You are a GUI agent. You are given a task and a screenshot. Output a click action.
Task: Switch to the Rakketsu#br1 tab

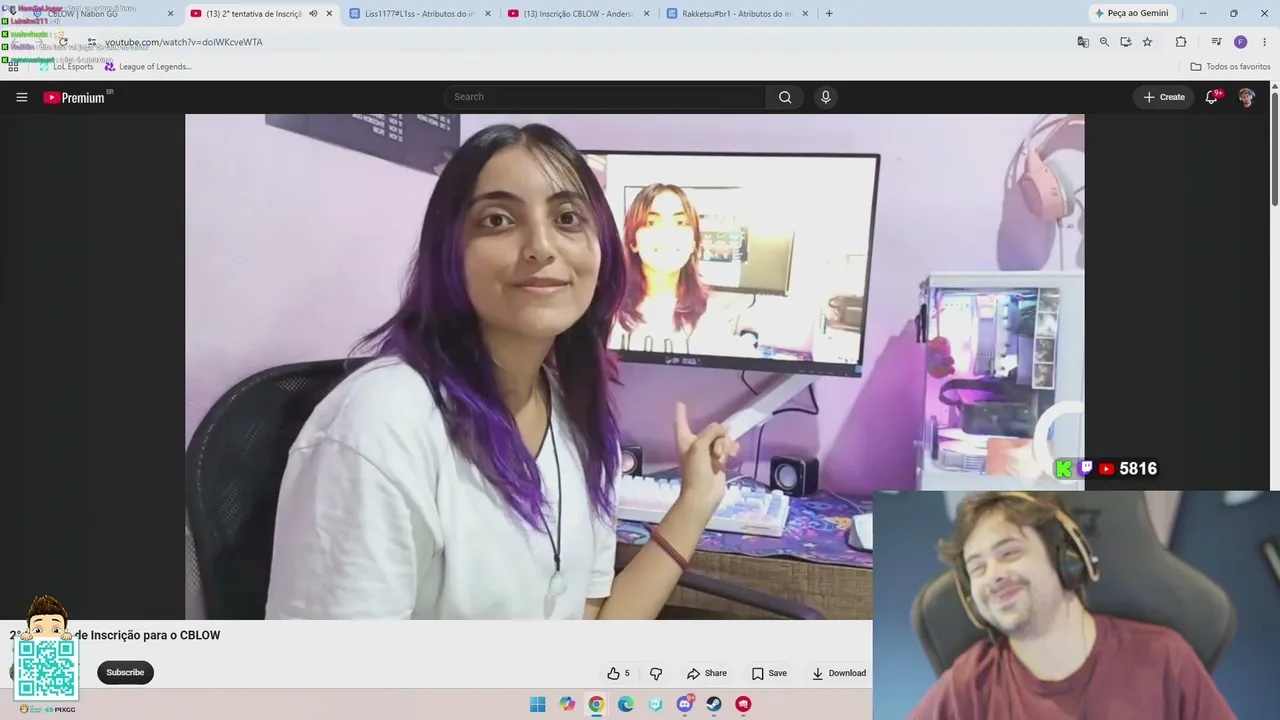pyautogui.click(x=737, y=14)
